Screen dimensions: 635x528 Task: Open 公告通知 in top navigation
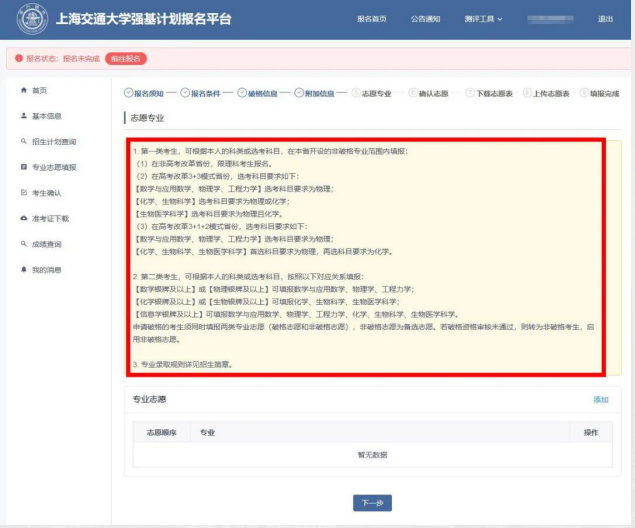[425, 19]
